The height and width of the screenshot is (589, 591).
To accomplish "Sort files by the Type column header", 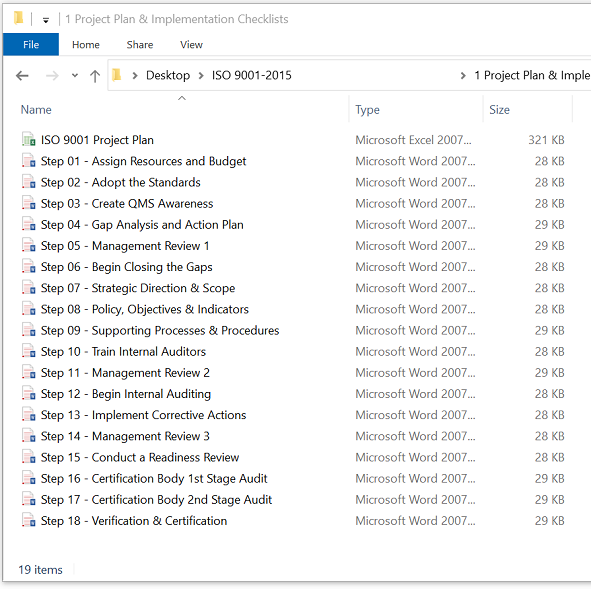I will click(x=367, y=110).
